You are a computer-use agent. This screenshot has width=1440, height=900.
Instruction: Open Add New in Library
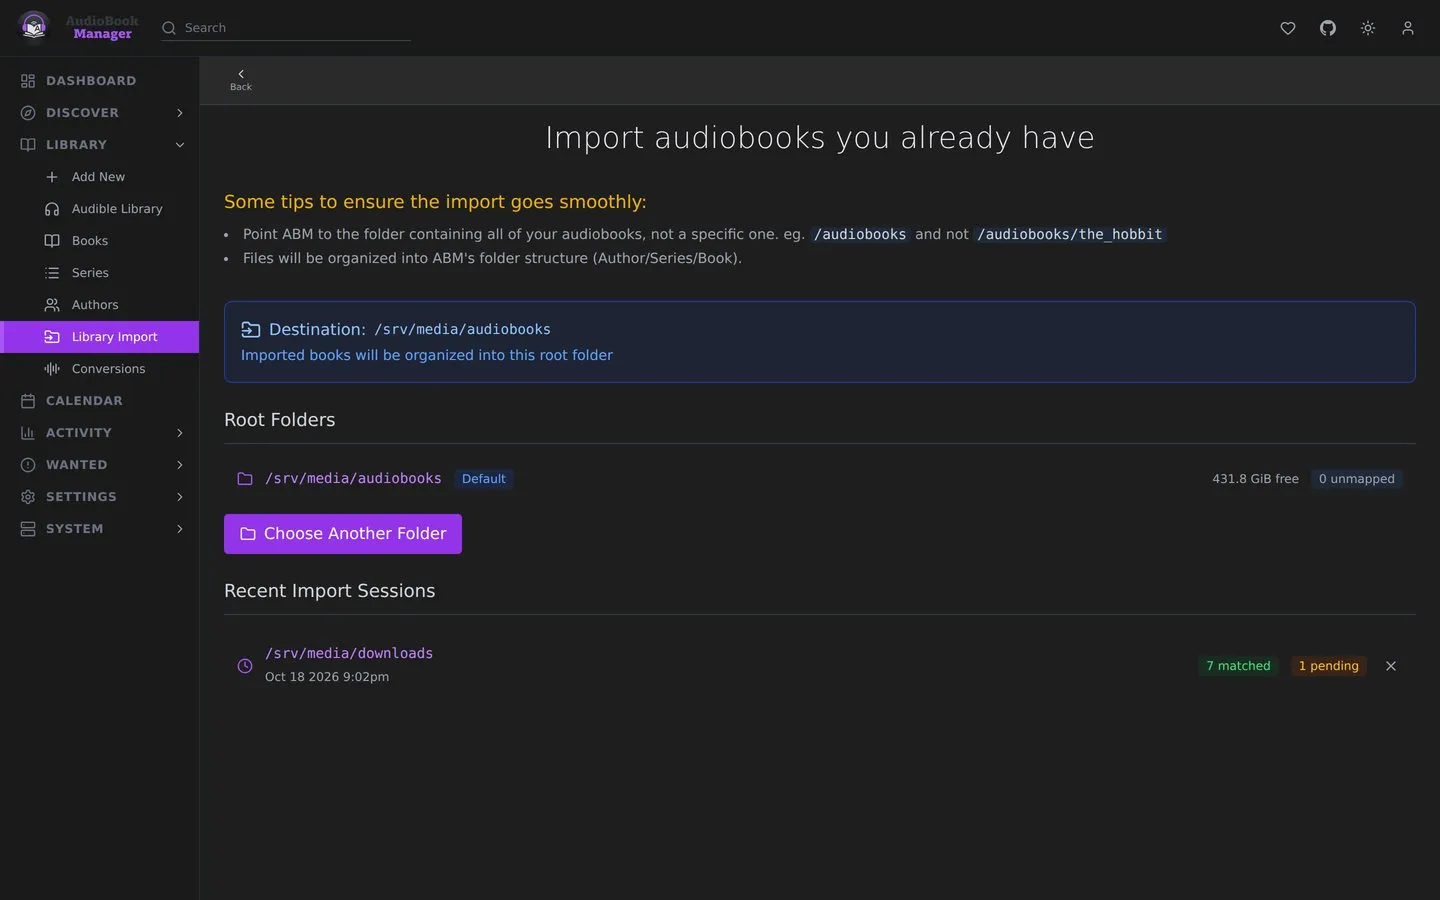point(100,177)
